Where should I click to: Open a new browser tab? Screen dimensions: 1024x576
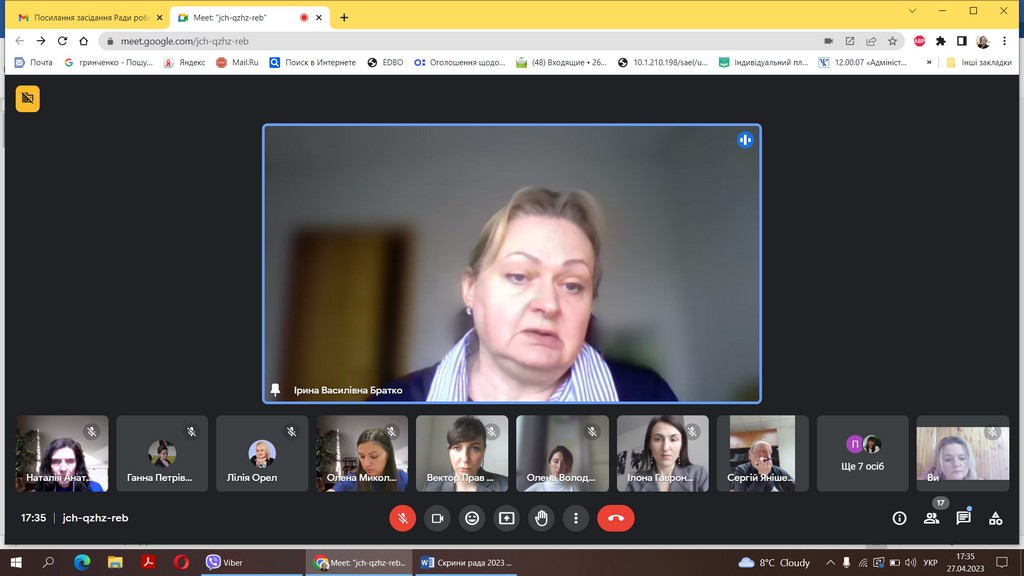click(344, 17)
